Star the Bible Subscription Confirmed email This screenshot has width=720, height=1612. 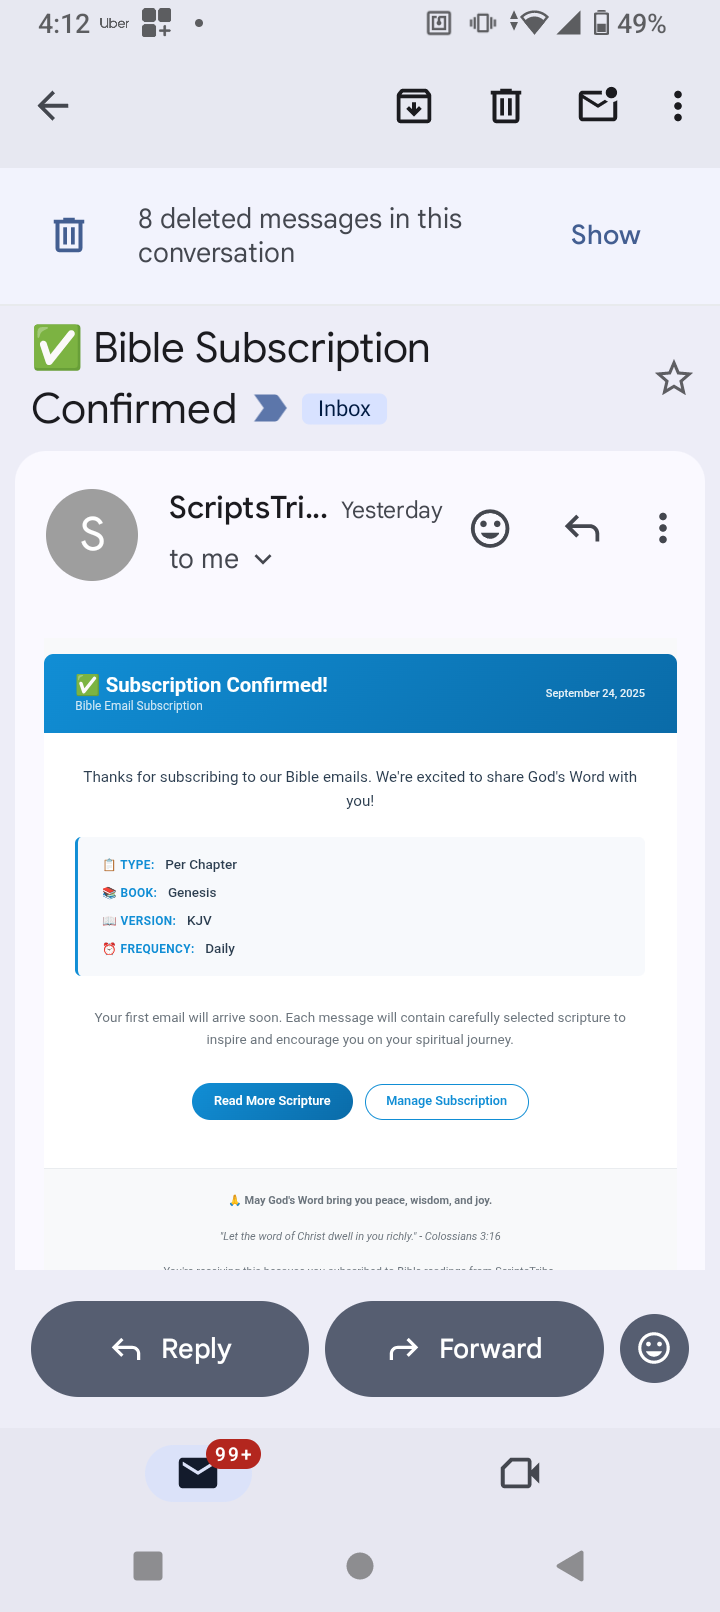click(x=673, y=378)
